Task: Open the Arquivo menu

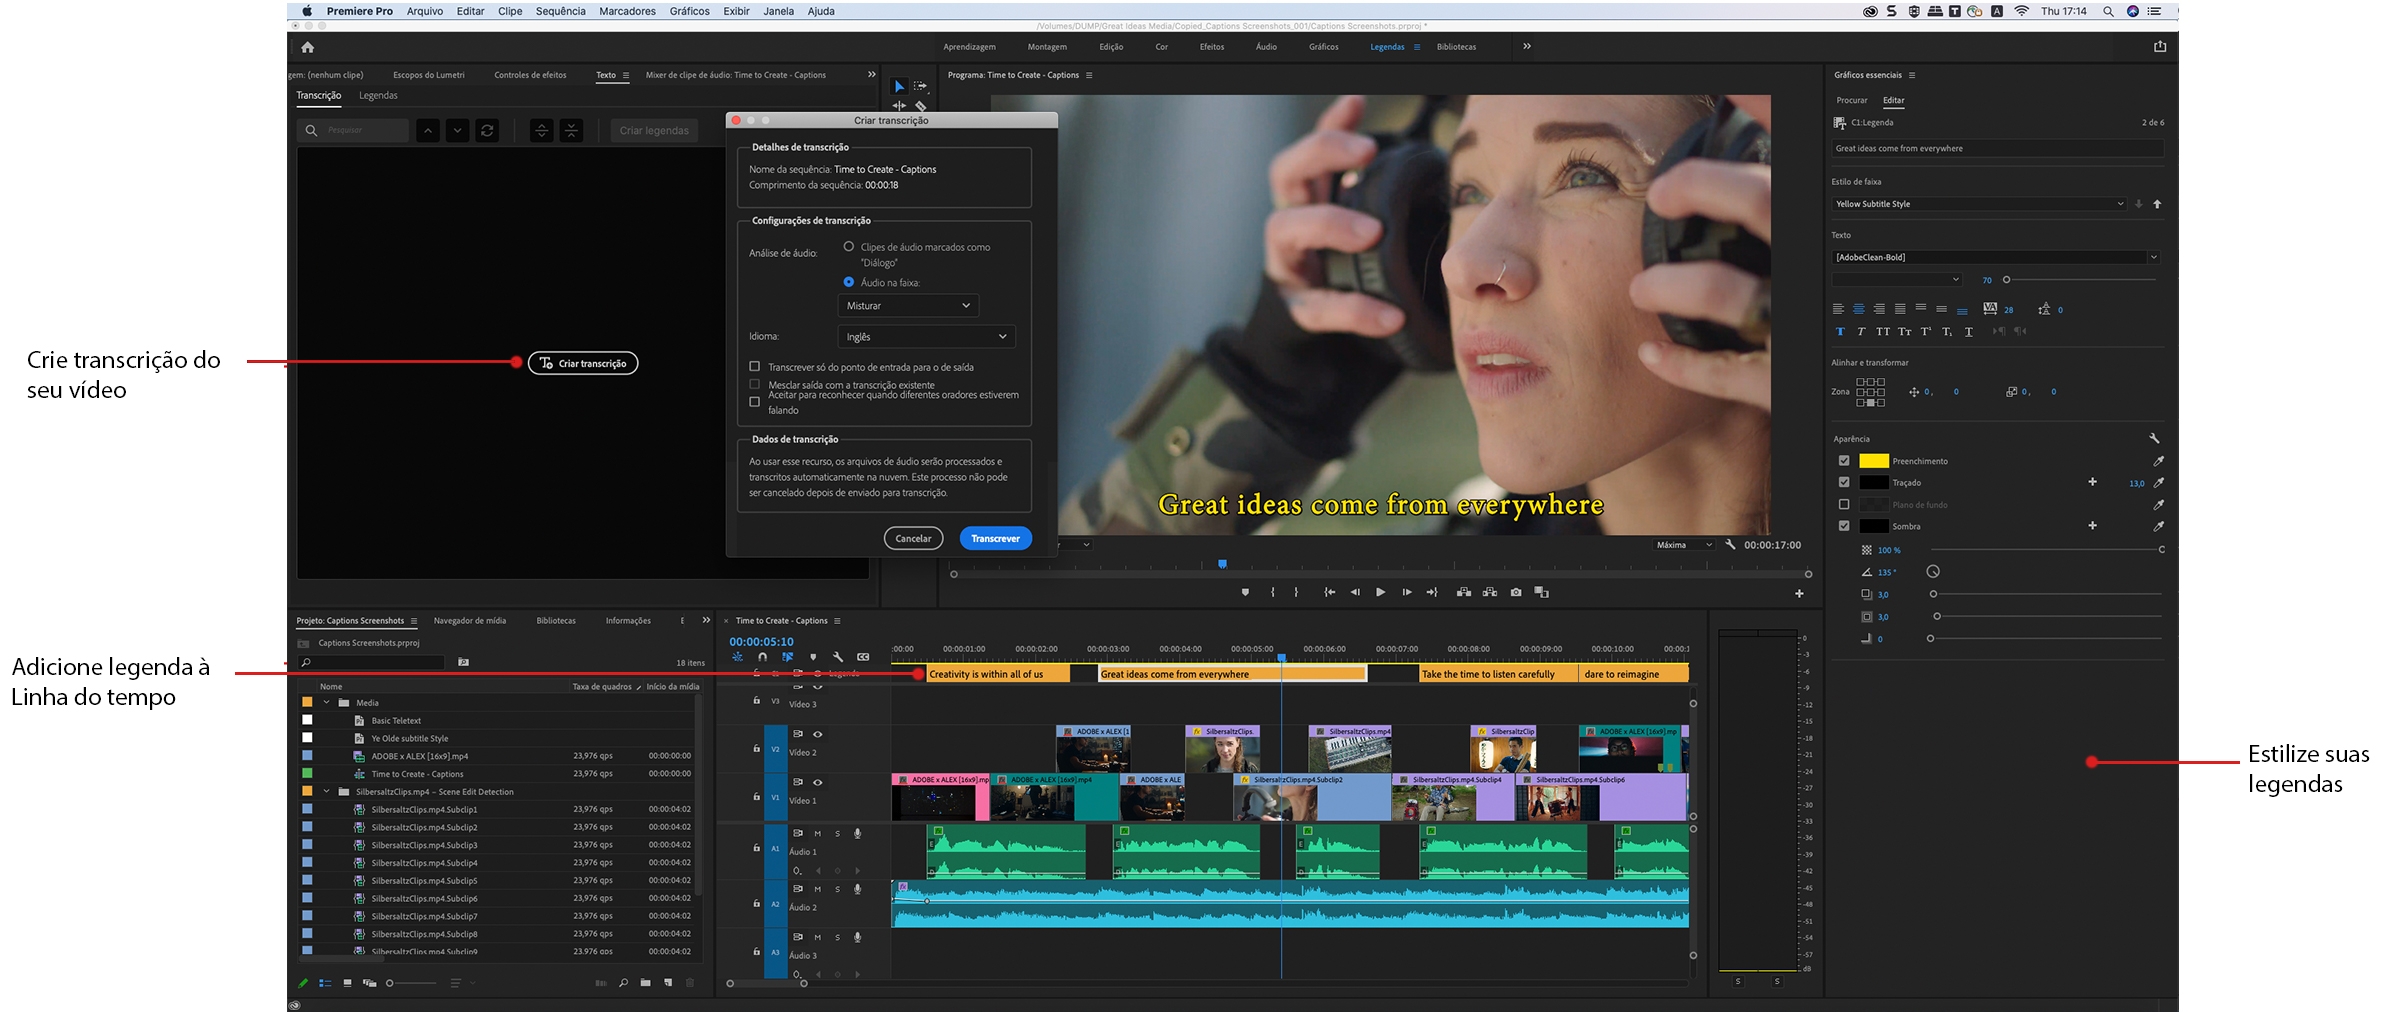Action: coord(425,11)
